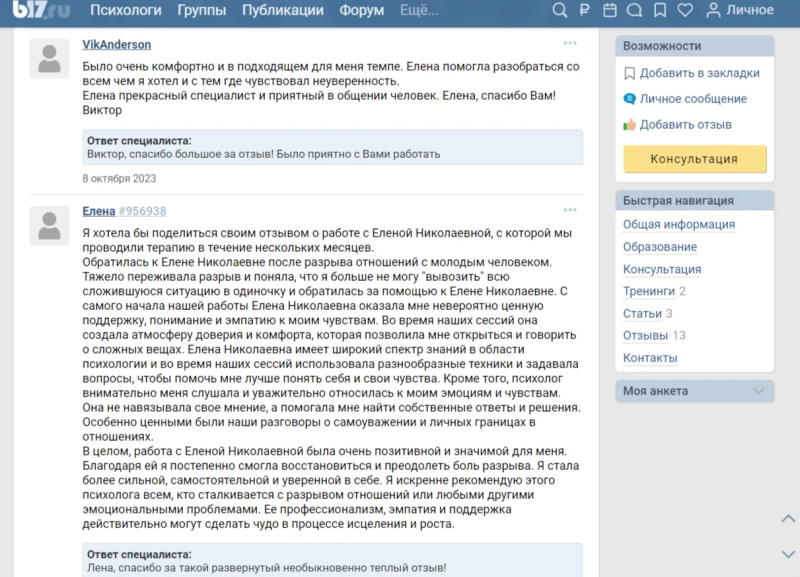The width and height of the screenshot is (800, 577).
Task: Open the Ещё... menu
Action: [419, 10]
